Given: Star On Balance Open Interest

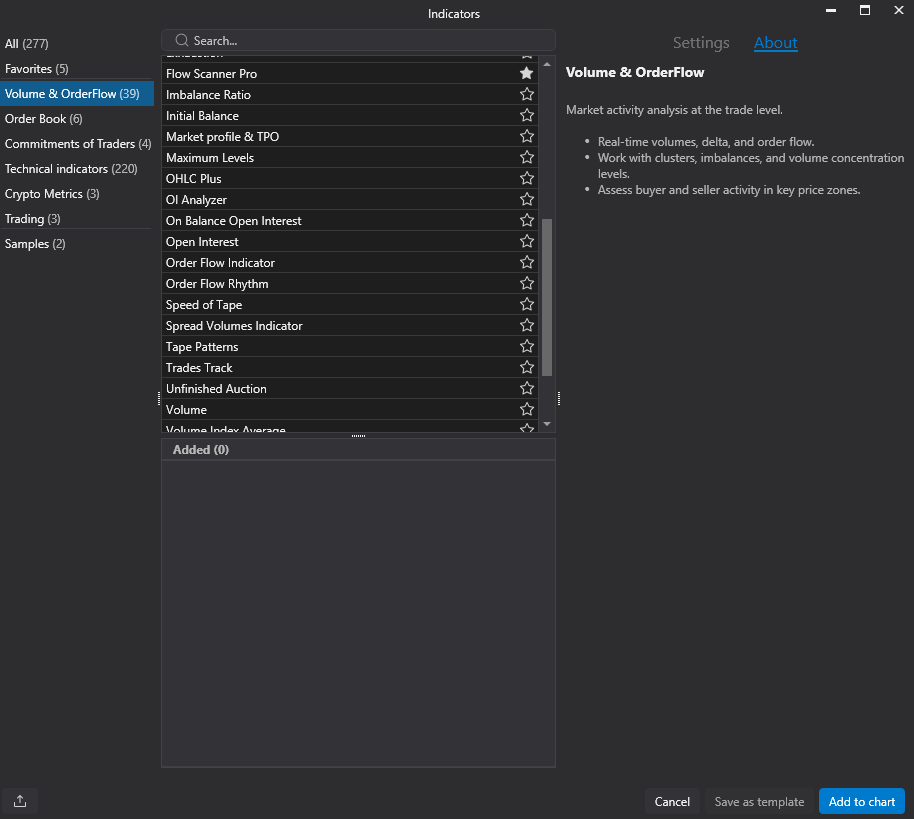Looking at the screenshot, I should [526, 220].
